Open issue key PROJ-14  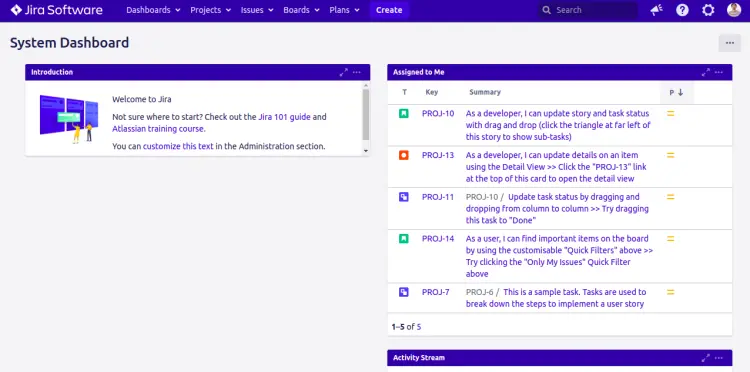(438, 238)
